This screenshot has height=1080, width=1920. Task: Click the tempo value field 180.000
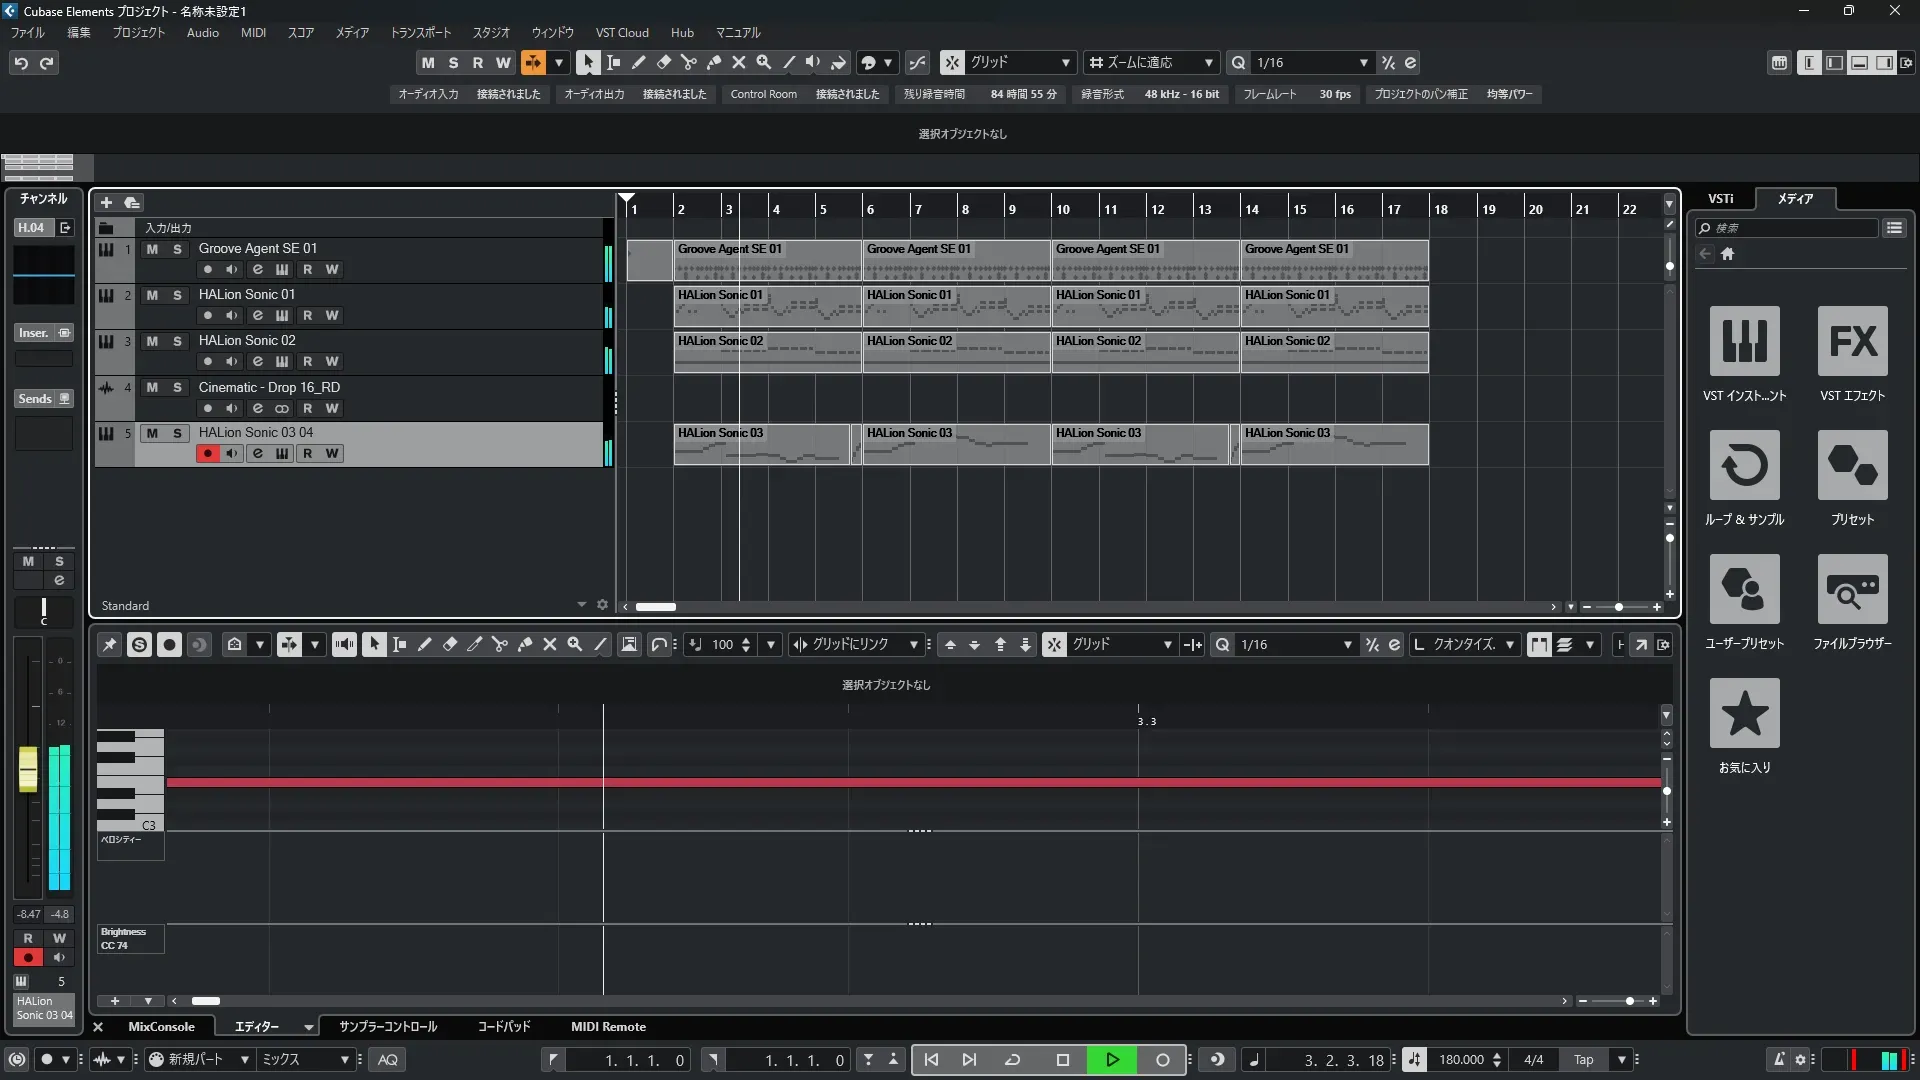click(x=1461, y=1060)
